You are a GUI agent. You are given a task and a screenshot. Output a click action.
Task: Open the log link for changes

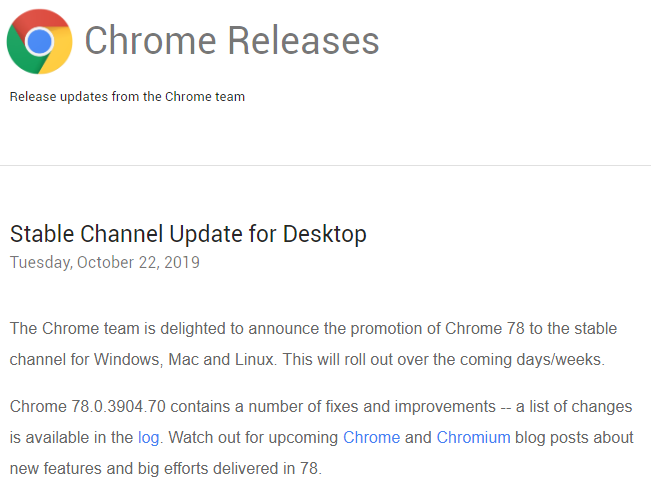click(x=149, y=438)
